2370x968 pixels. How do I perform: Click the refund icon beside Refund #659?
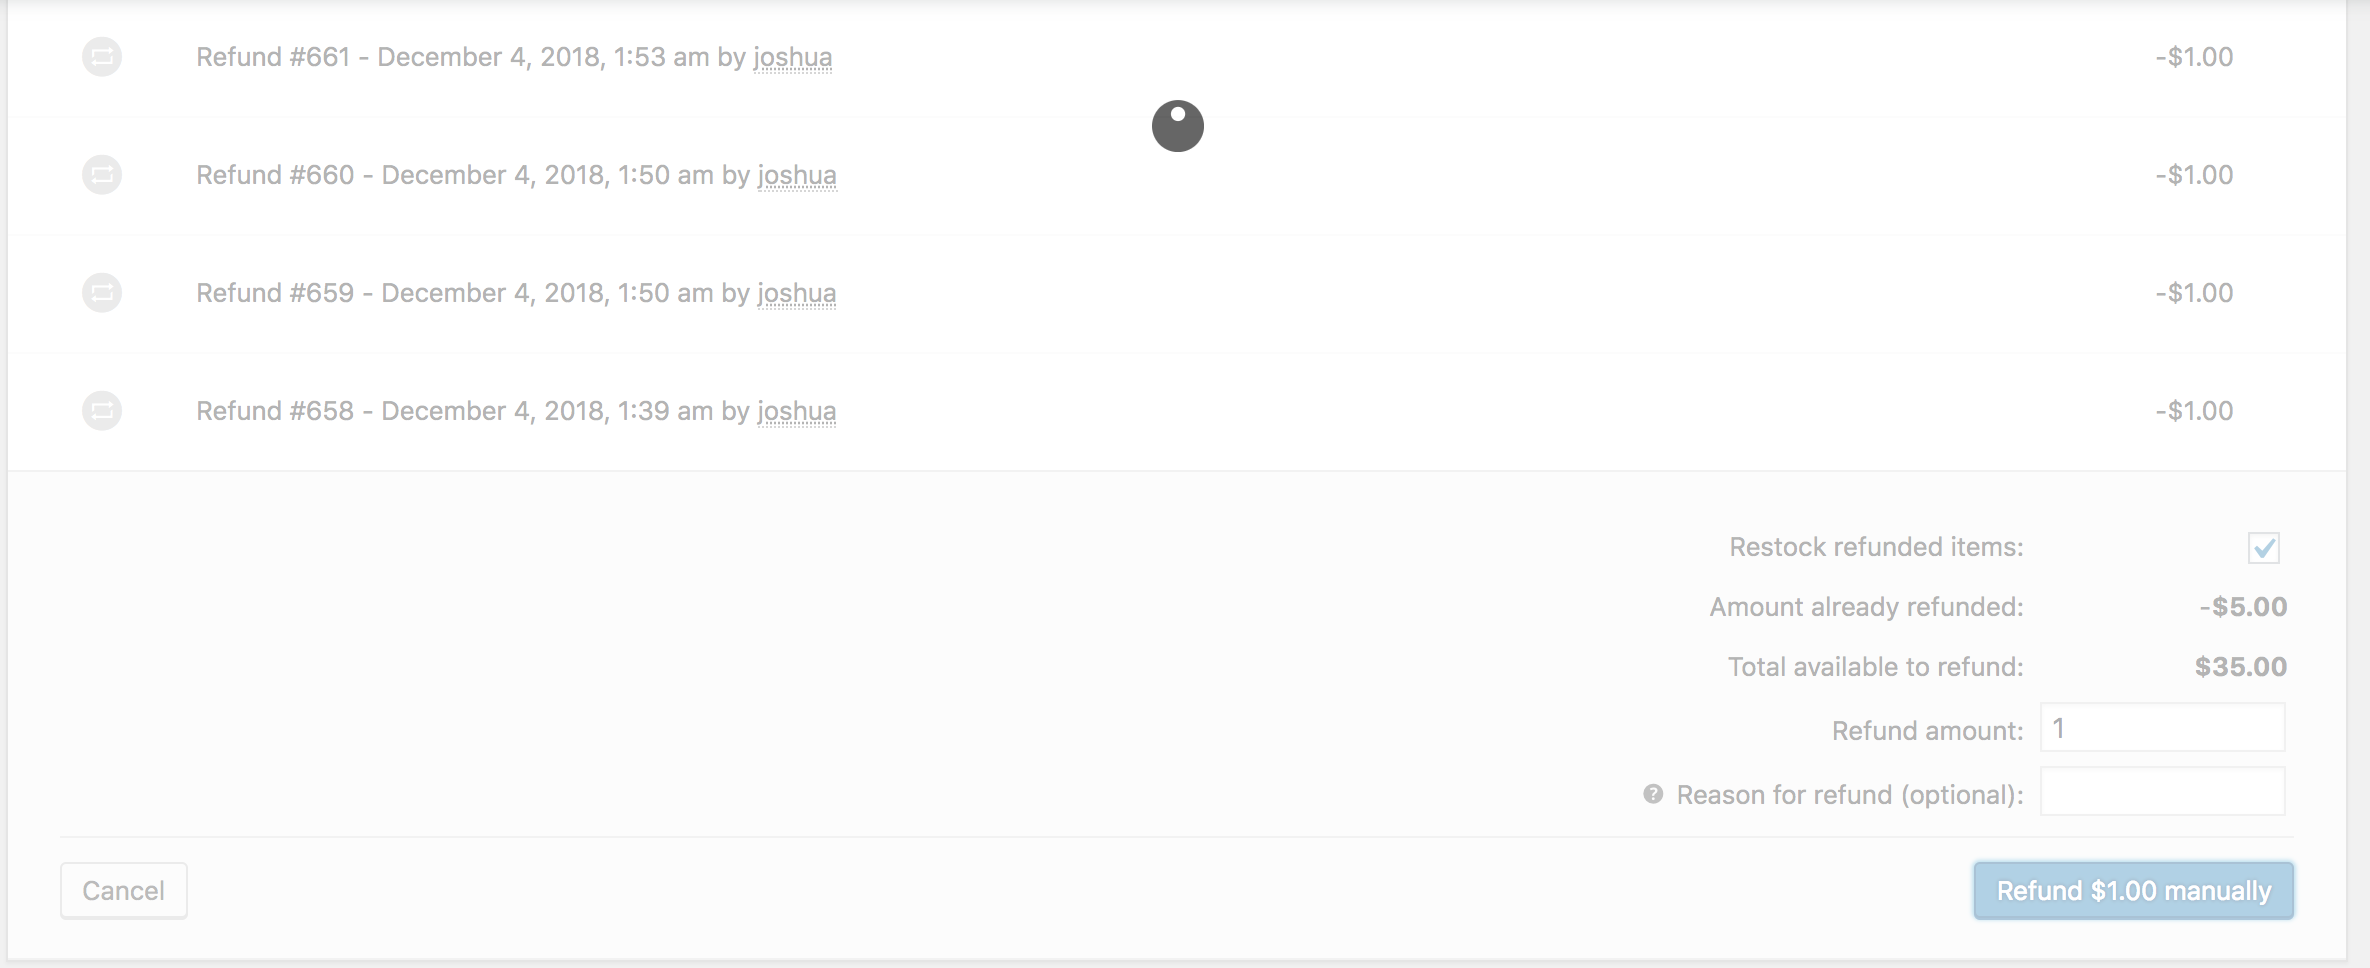101,292
